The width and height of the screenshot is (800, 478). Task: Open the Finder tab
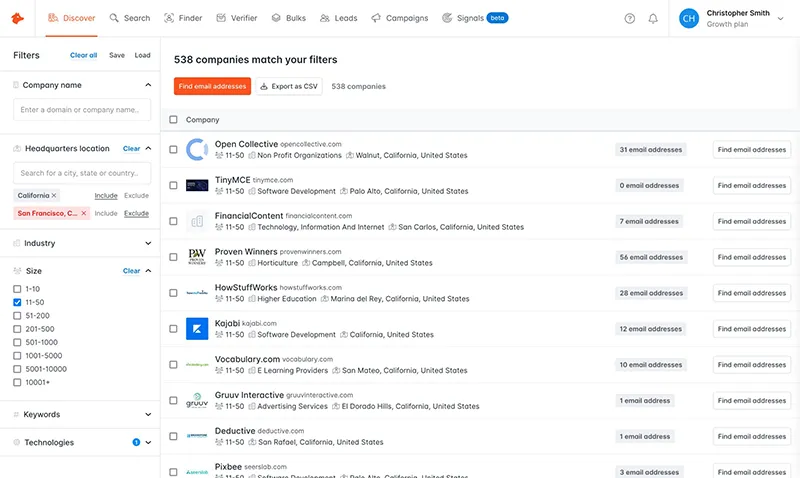(183, 18)
